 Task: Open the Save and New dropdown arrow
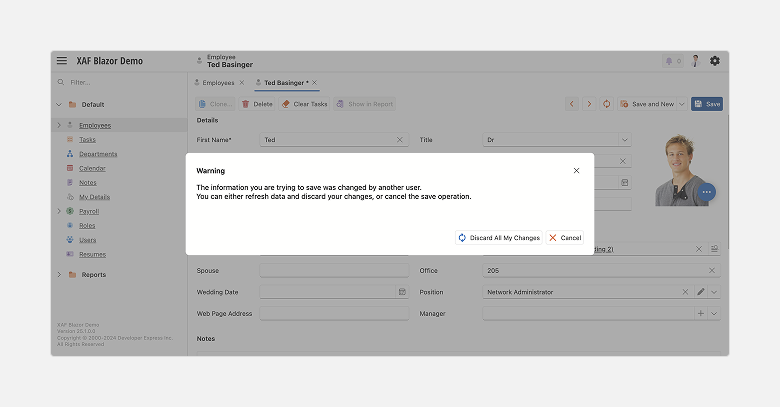(x=682, y=104)
